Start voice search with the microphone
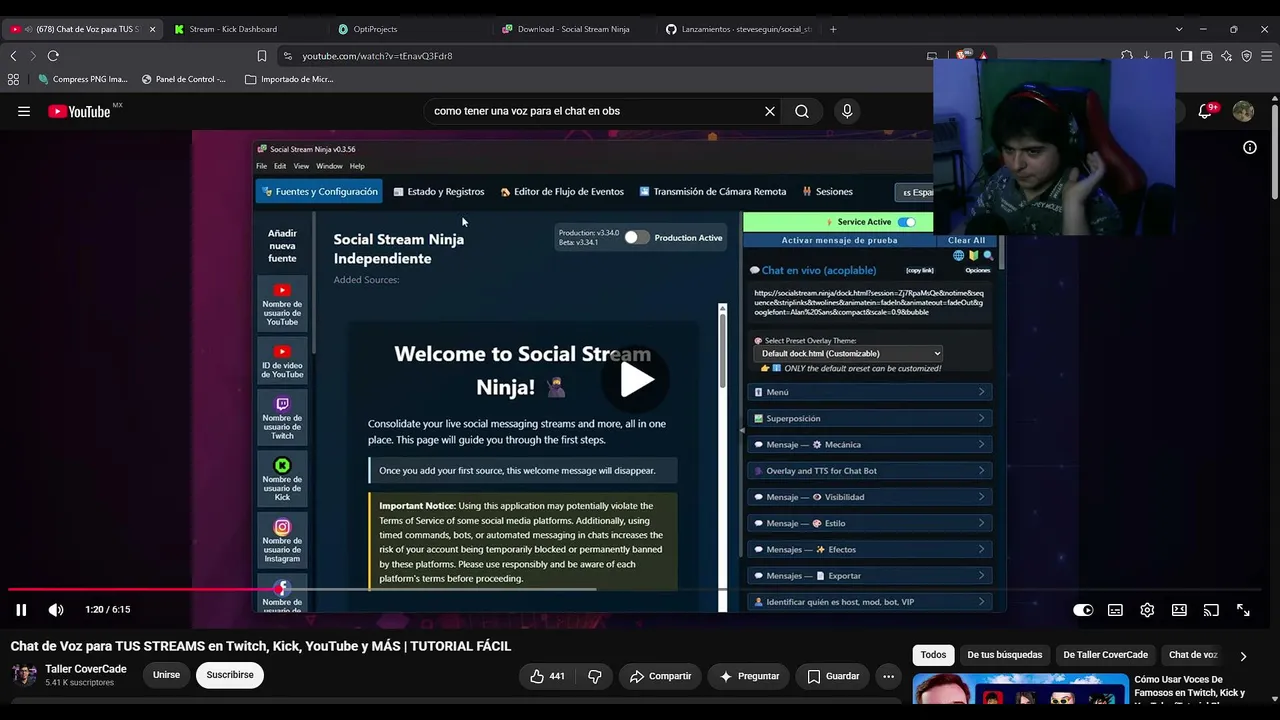Image resolution: width=1280 pixels, height=720 pixels. 847,111
